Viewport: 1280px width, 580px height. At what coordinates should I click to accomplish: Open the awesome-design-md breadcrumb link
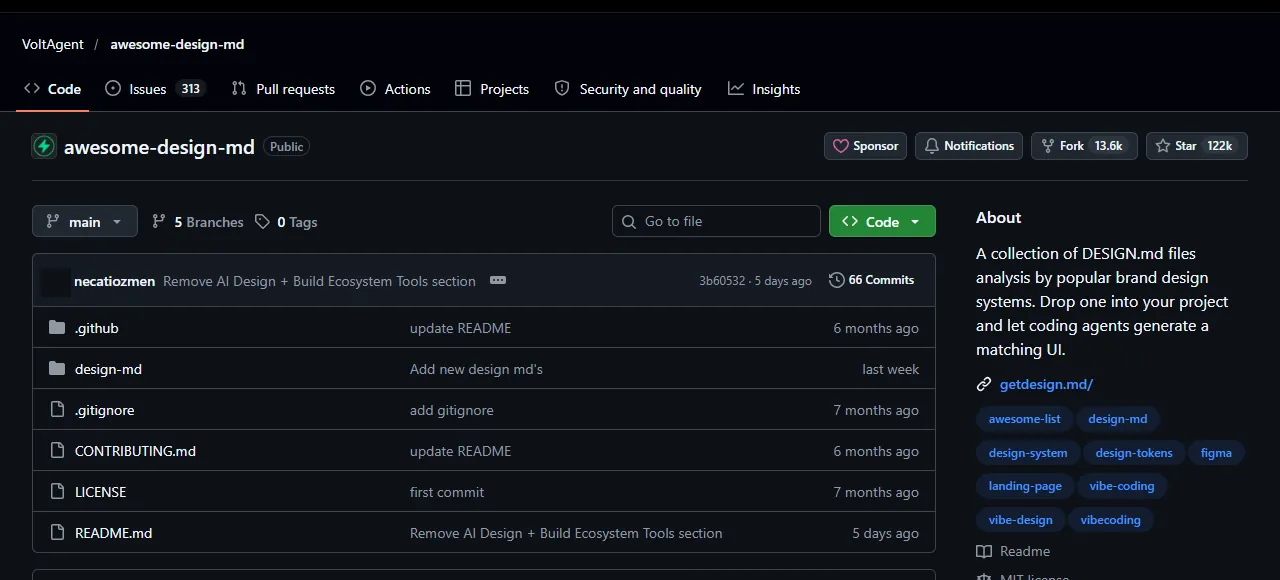[x=177, y=44]
